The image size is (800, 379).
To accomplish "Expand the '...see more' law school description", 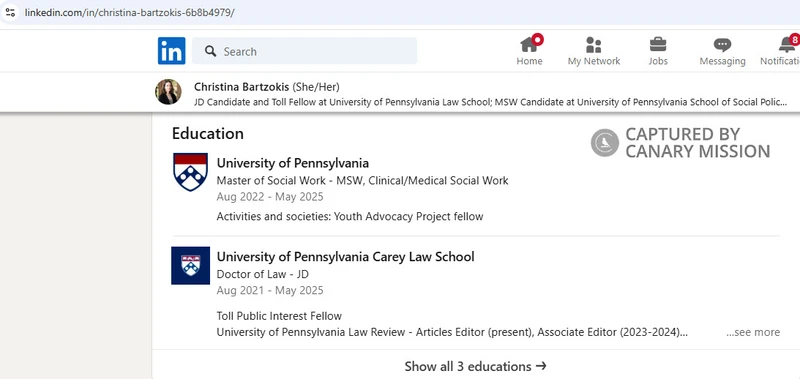I will click(753, 332).
